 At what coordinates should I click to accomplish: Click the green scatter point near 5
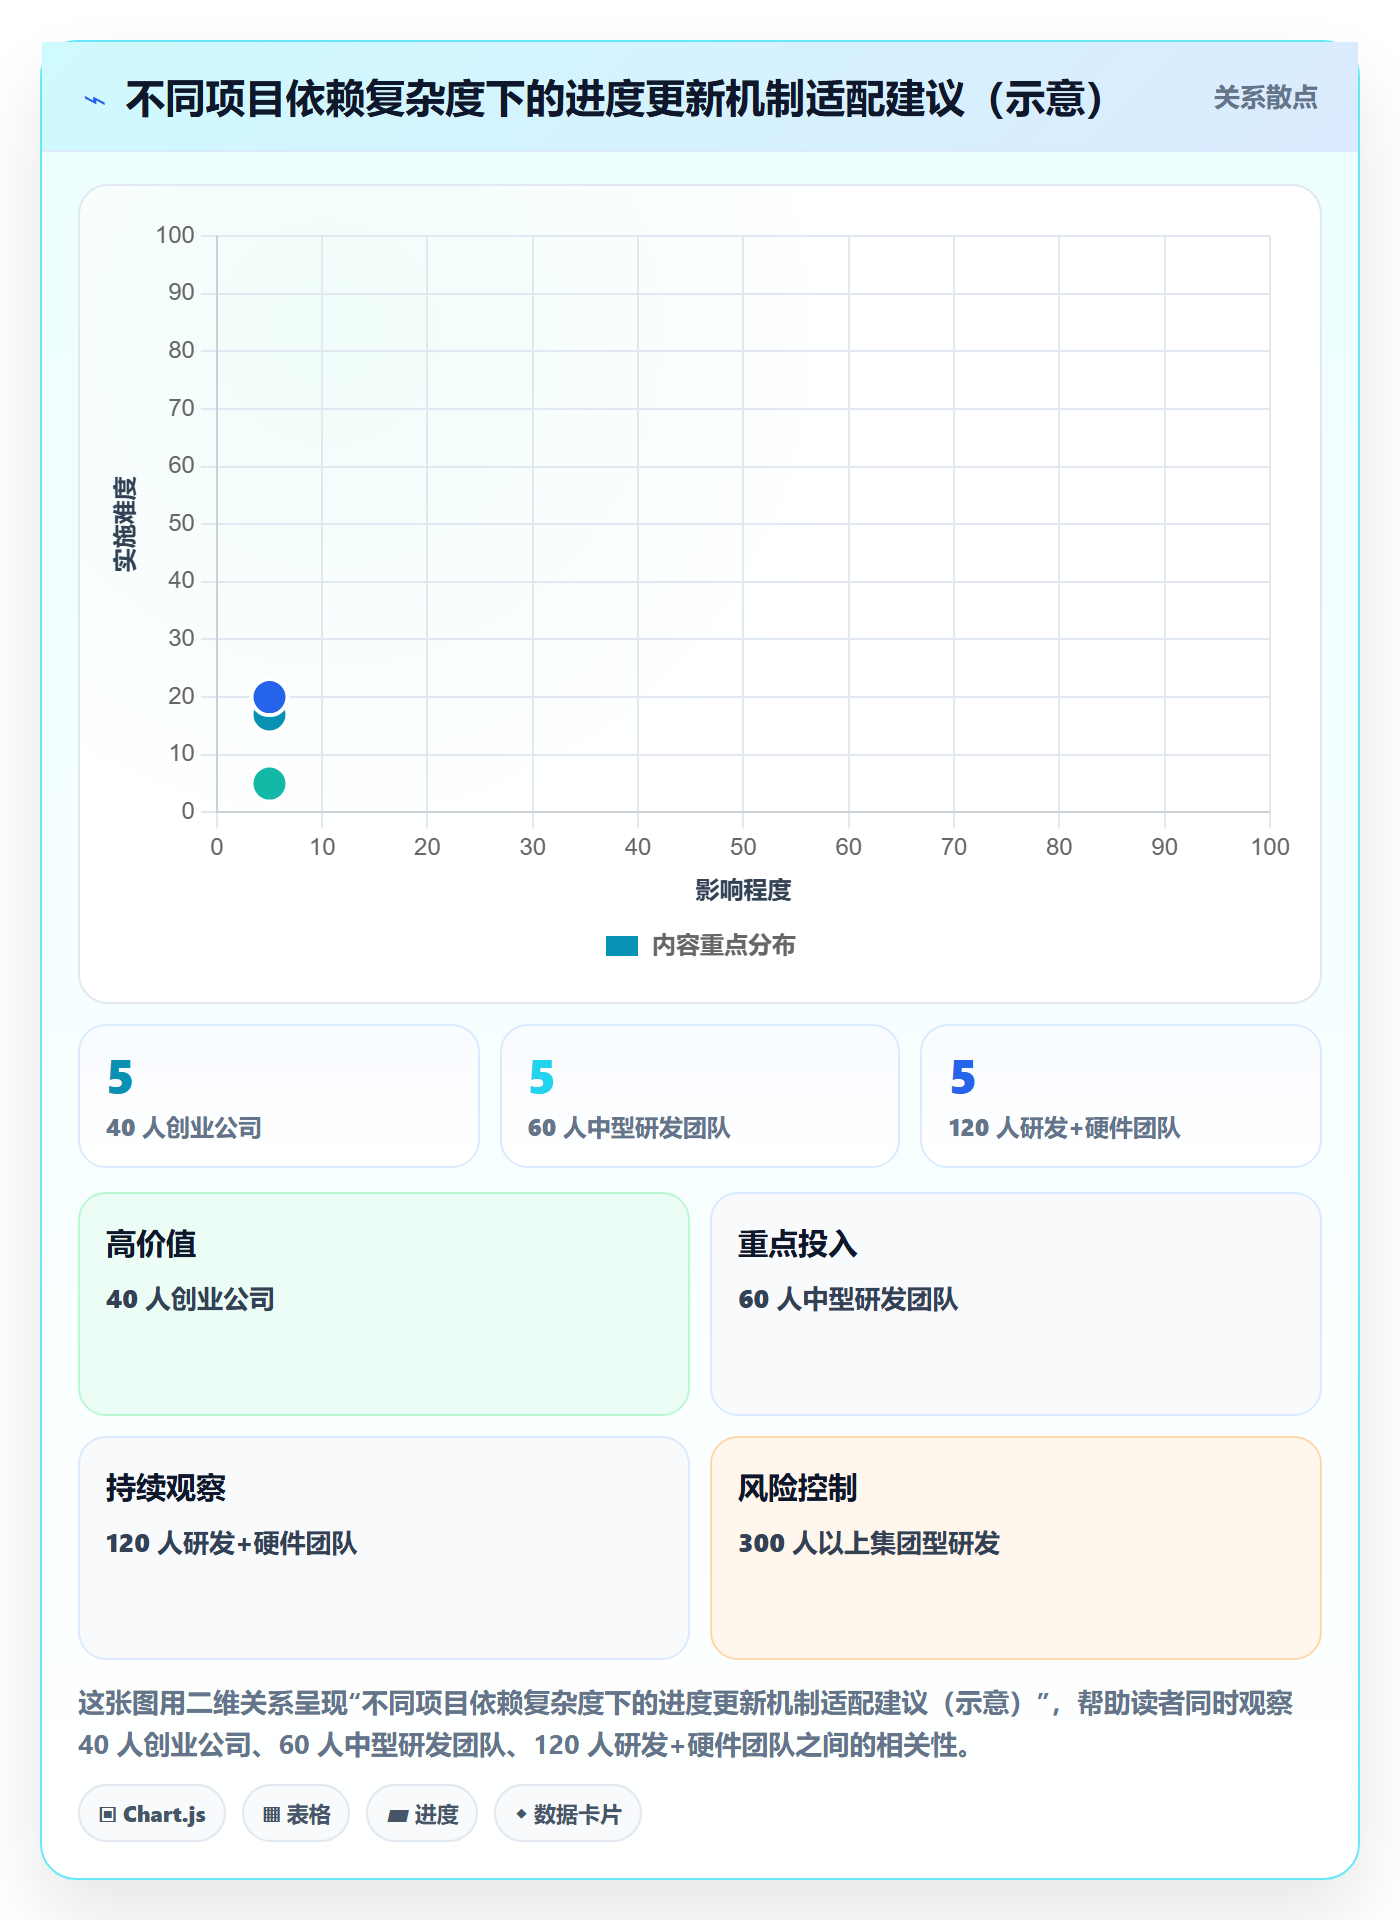[269, 783]
